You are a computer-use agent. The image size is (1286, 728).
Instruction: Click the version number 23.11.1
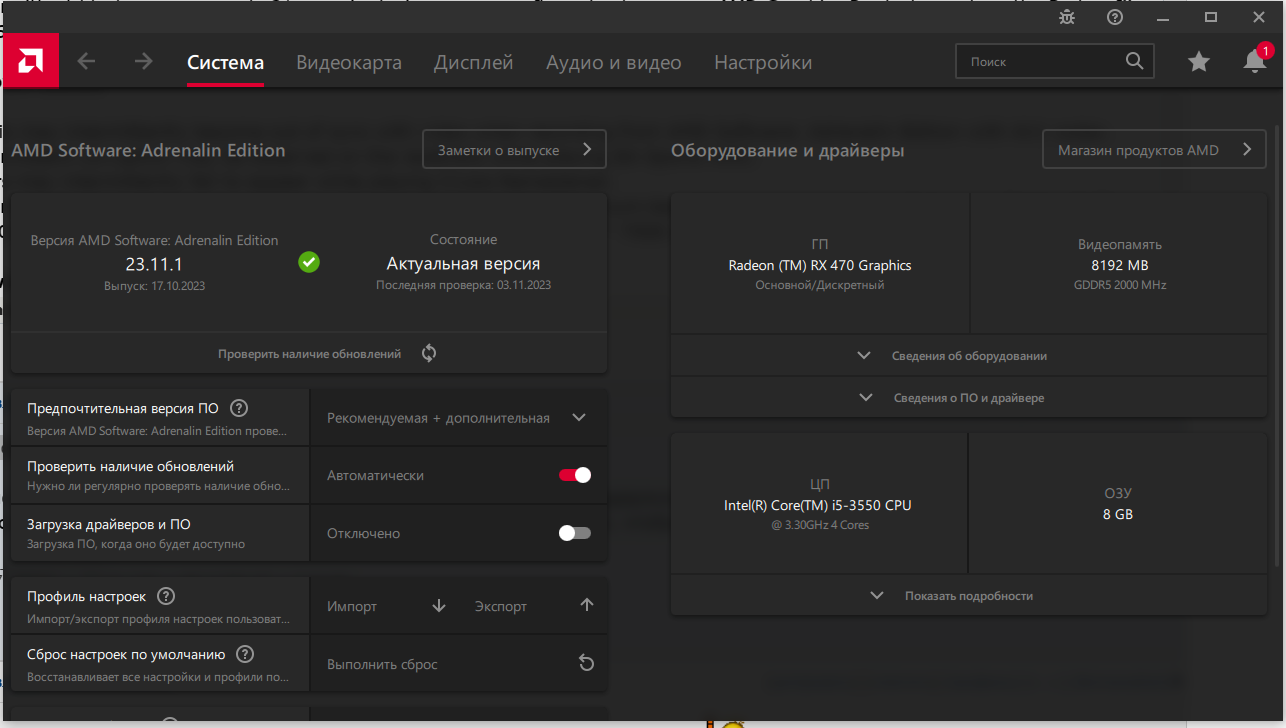154,265
